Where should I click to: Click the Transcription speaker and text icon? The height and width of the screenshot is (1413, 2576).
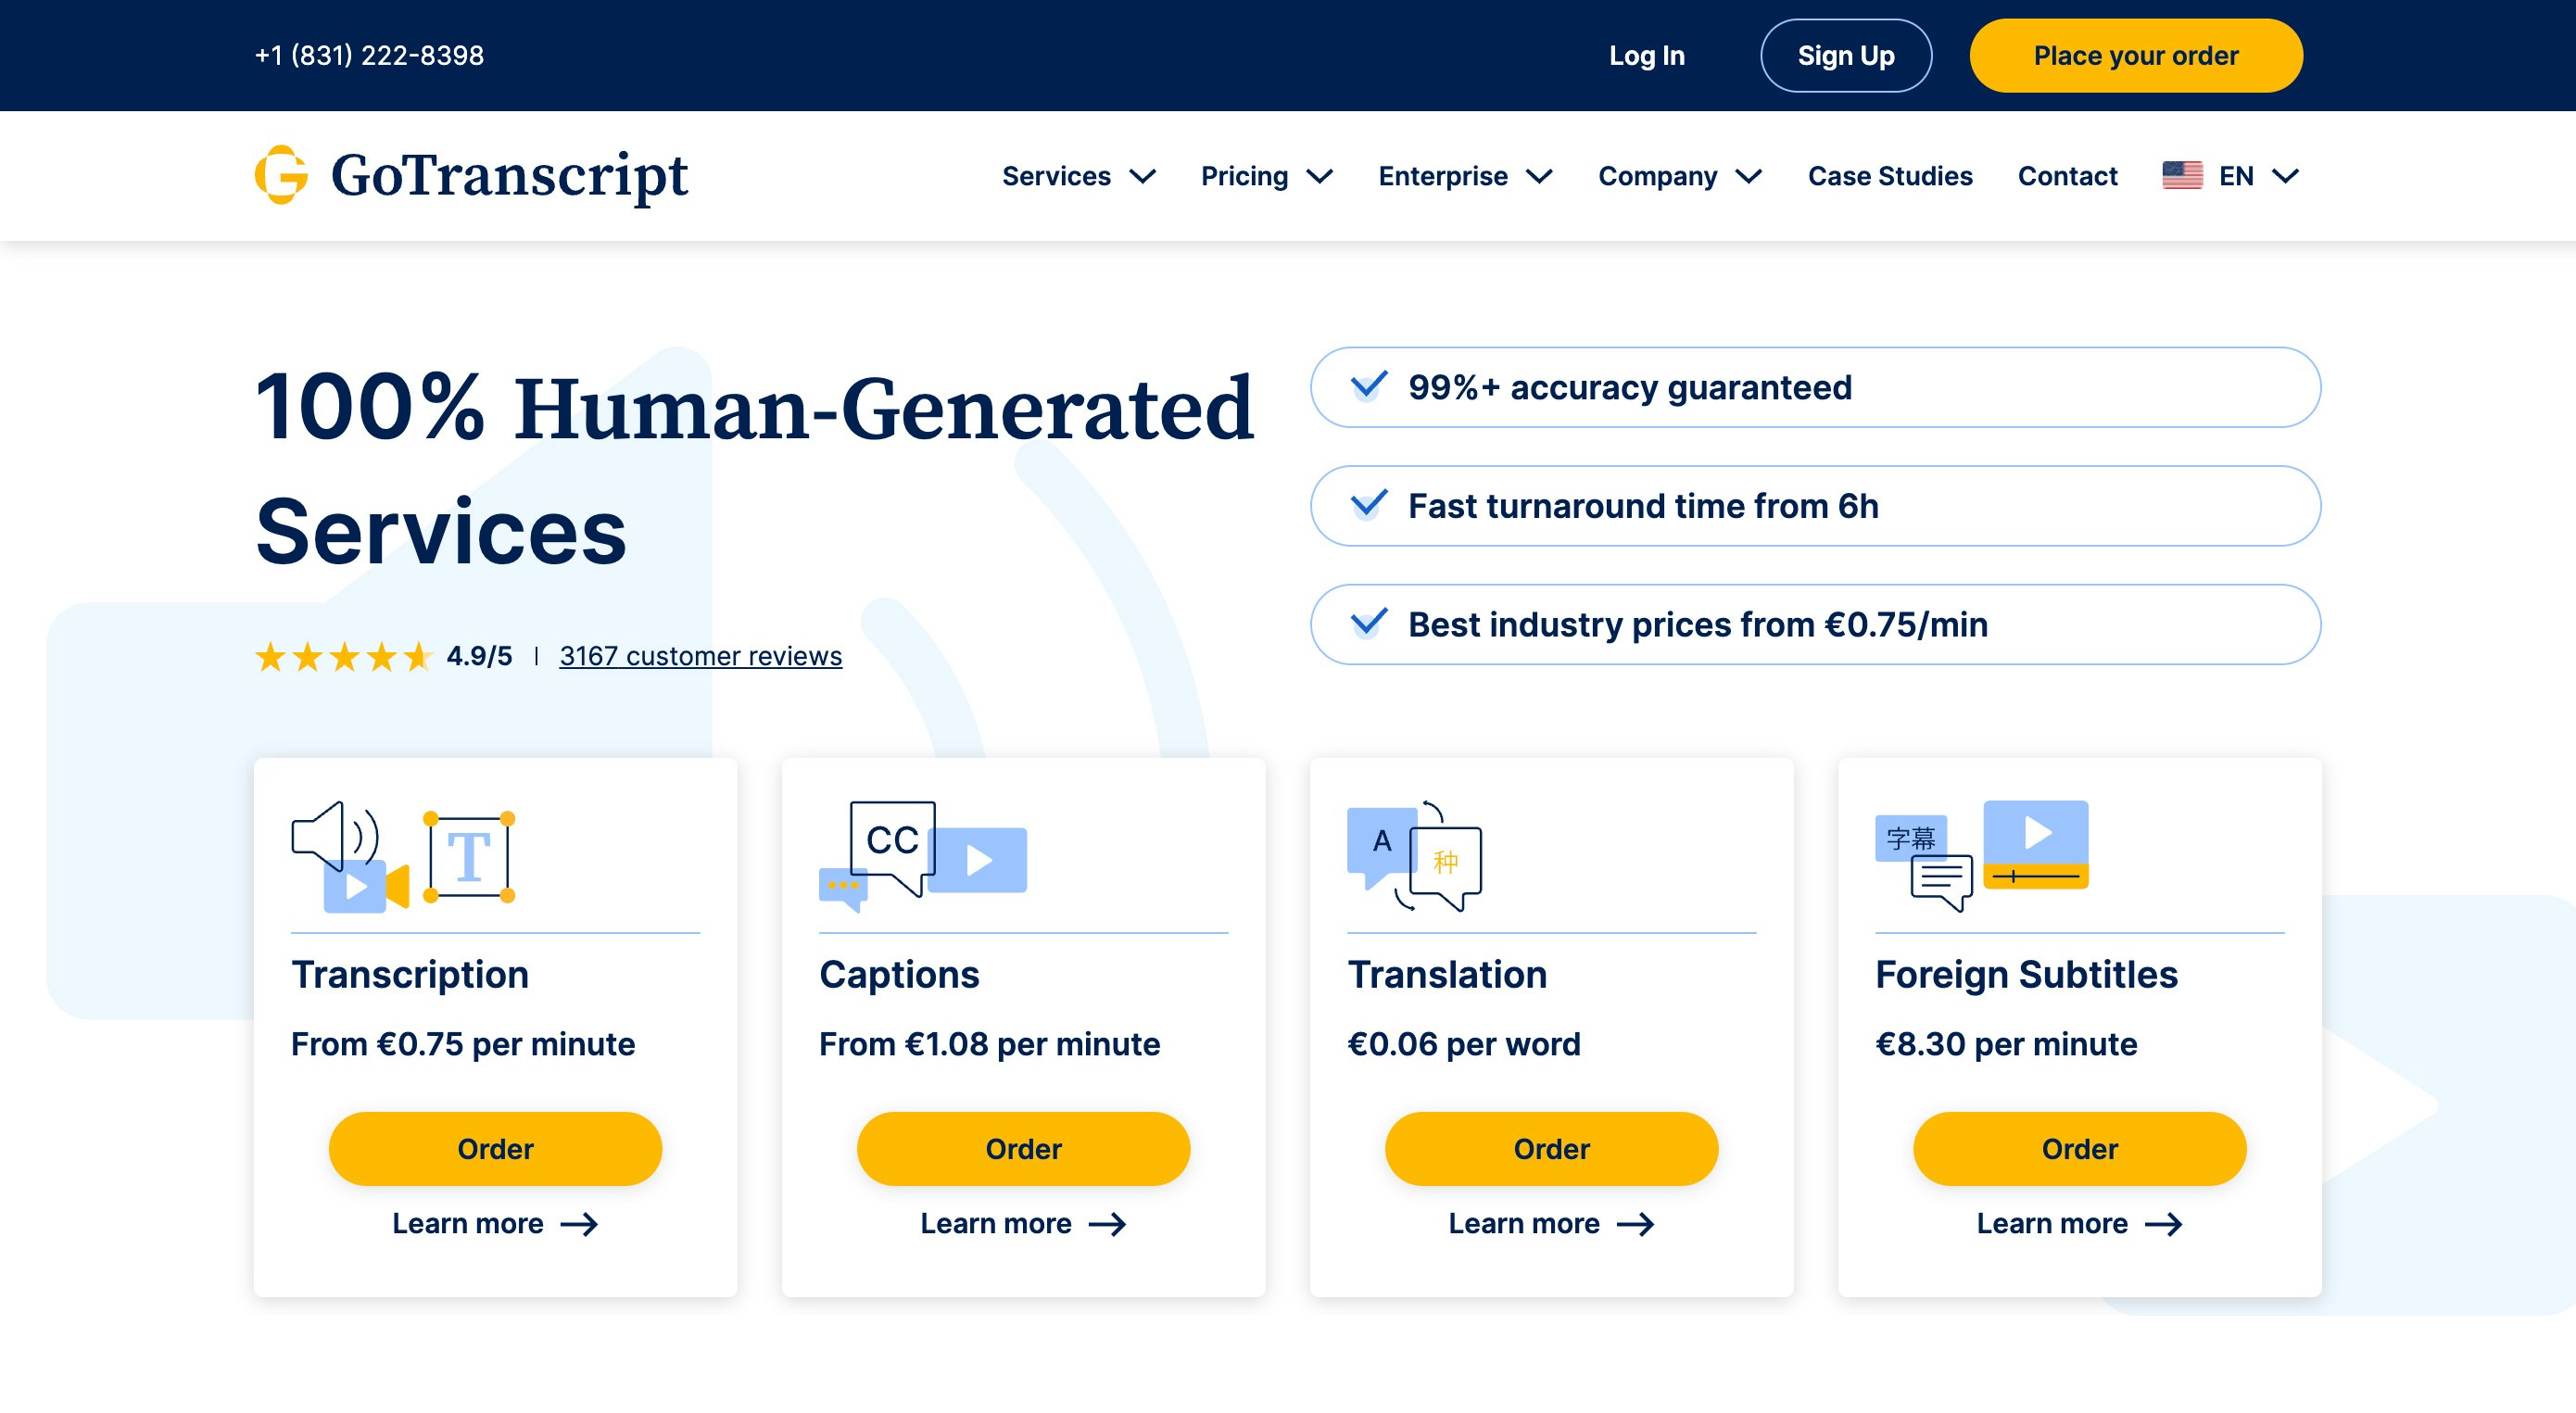point(403,857)
